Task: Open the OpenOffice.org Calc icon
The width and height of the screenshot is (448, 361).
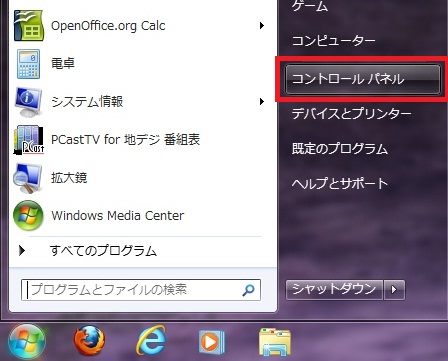Action: (x=29, y=26)
